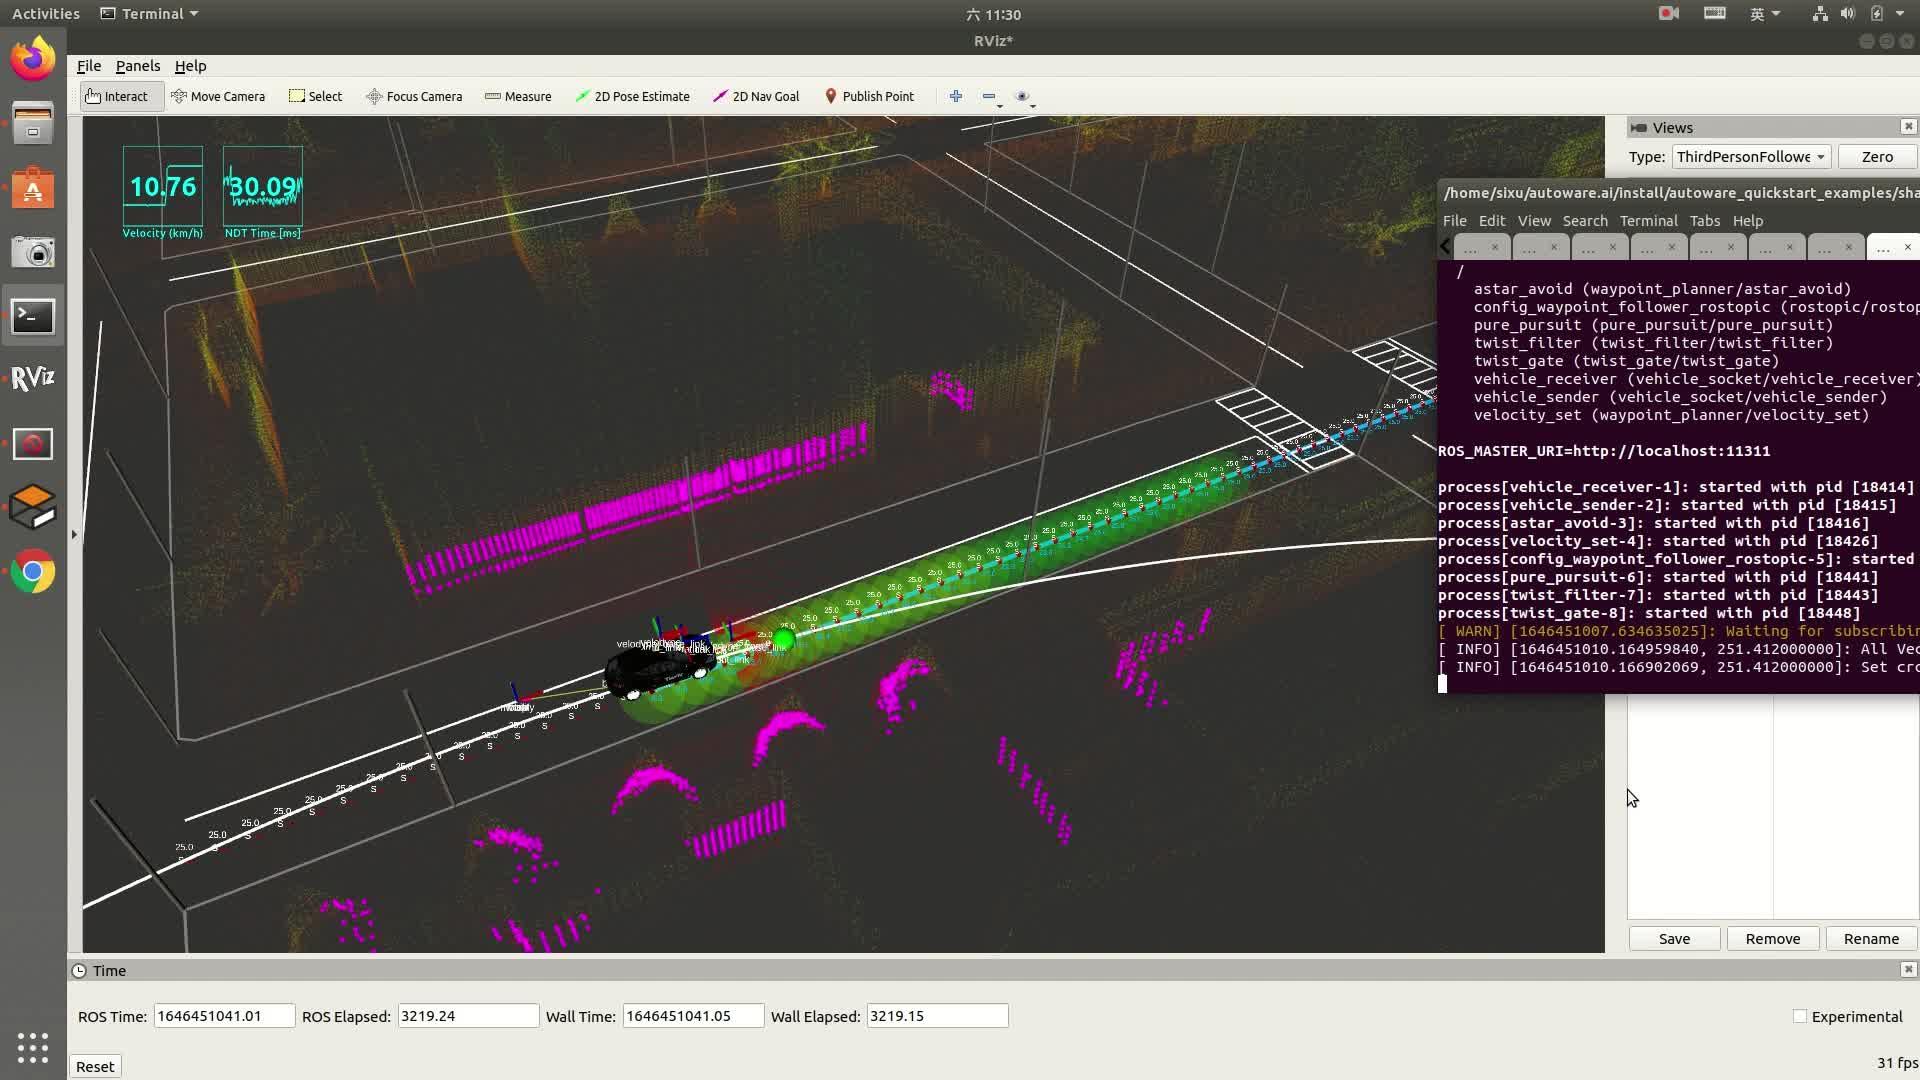Open the input language dropdown in top bar

point(1764,14)
